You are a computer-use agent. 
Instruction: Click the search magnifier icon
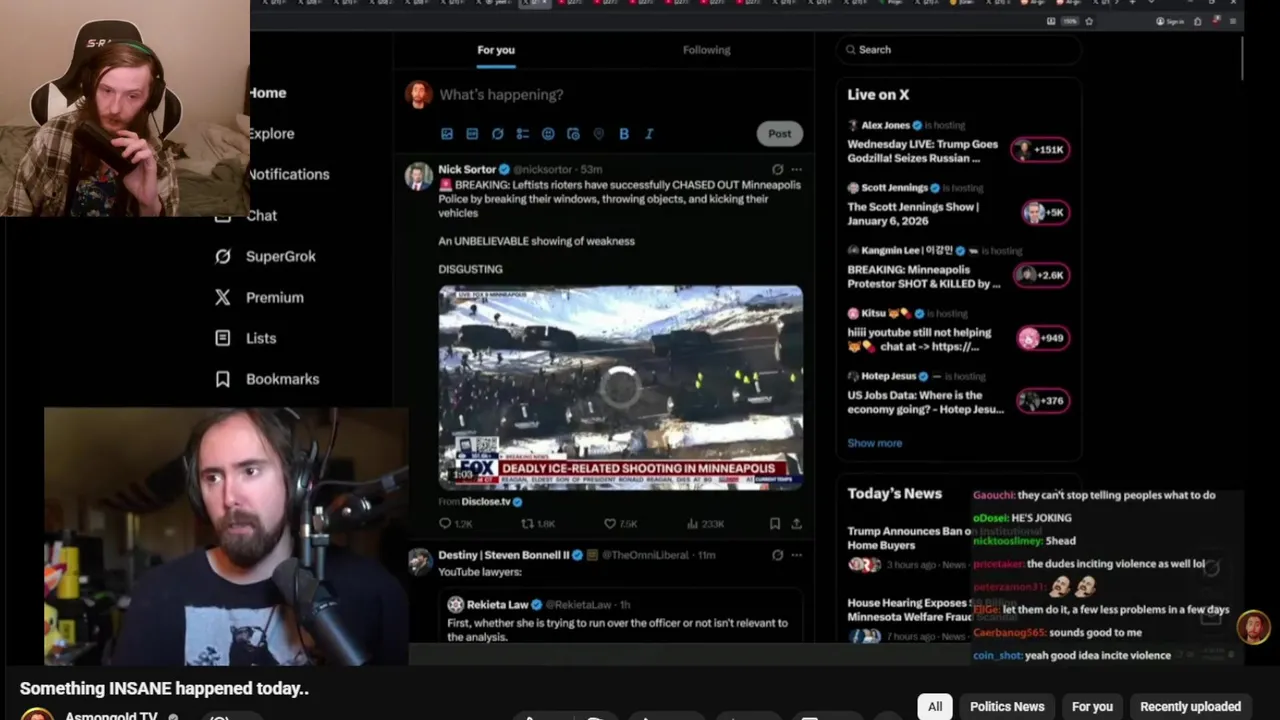point(851,50)
